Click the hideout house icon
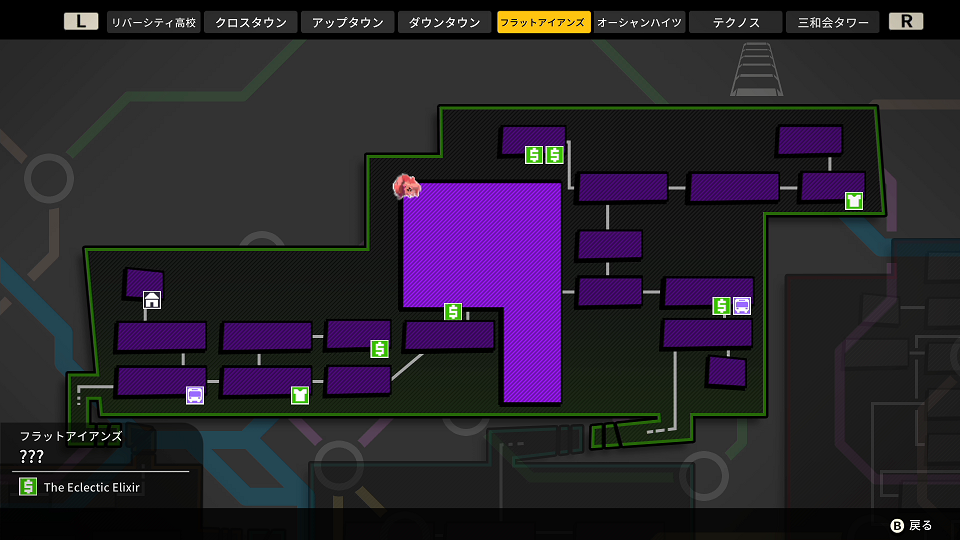960x540 pixels. [x=152, y=300]
